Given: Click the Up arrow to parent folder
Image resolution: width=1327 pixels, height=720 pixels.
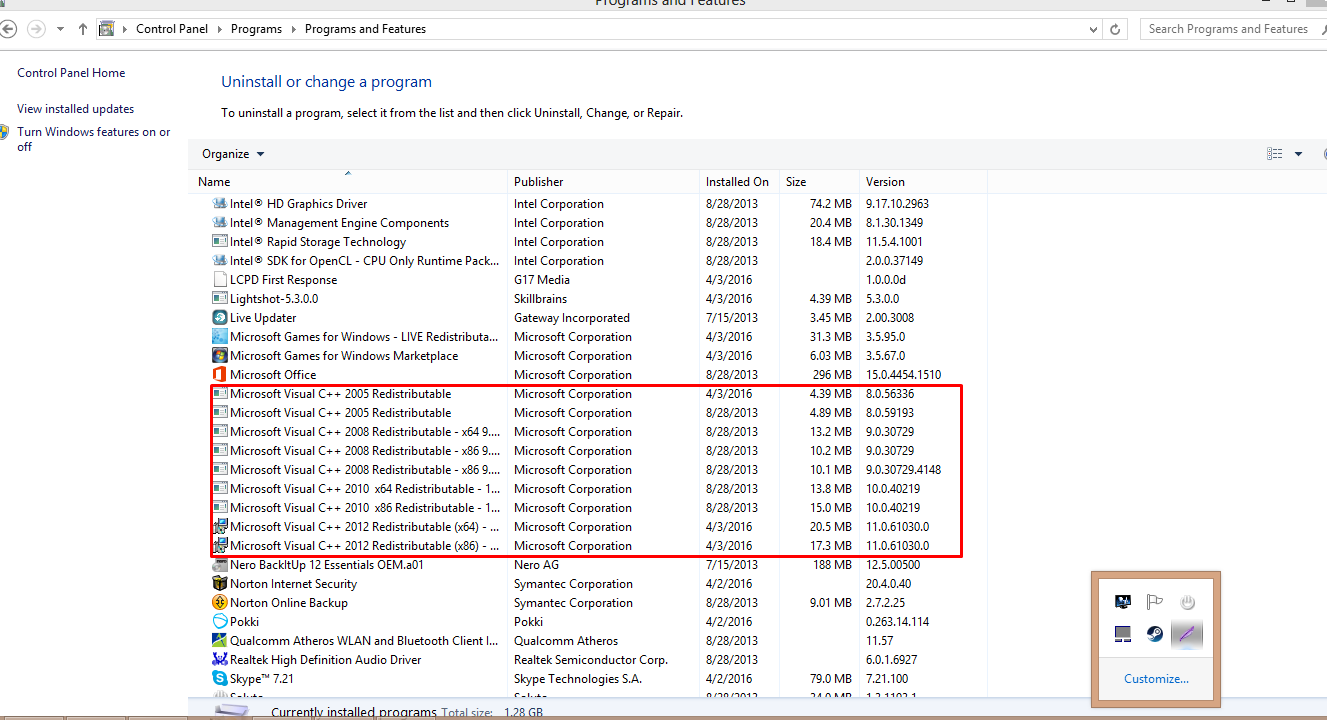Looking at the screenshot, I should [82, 29].
